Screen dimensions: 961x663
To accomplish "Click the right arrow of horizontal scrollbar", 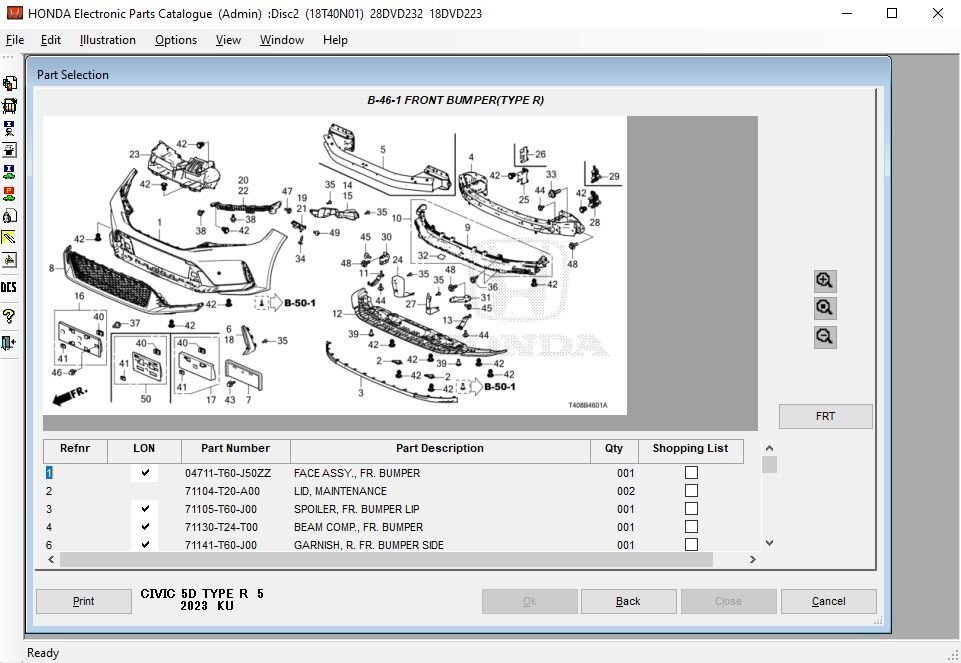I will (753, 560).
